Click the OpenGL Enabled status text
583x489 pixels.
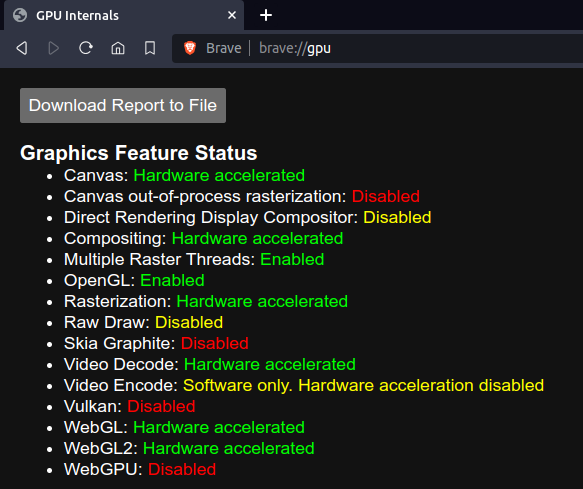point(172,280)
